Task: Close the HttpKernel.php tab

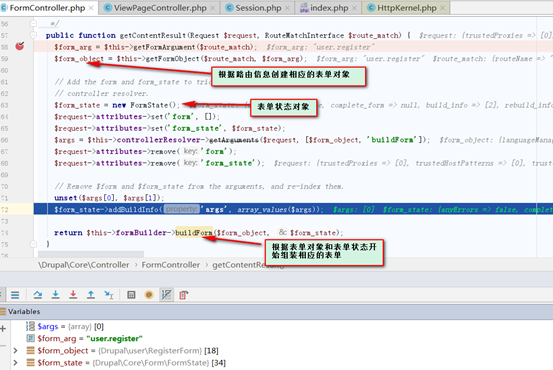Action: click(x=442, y=8)
